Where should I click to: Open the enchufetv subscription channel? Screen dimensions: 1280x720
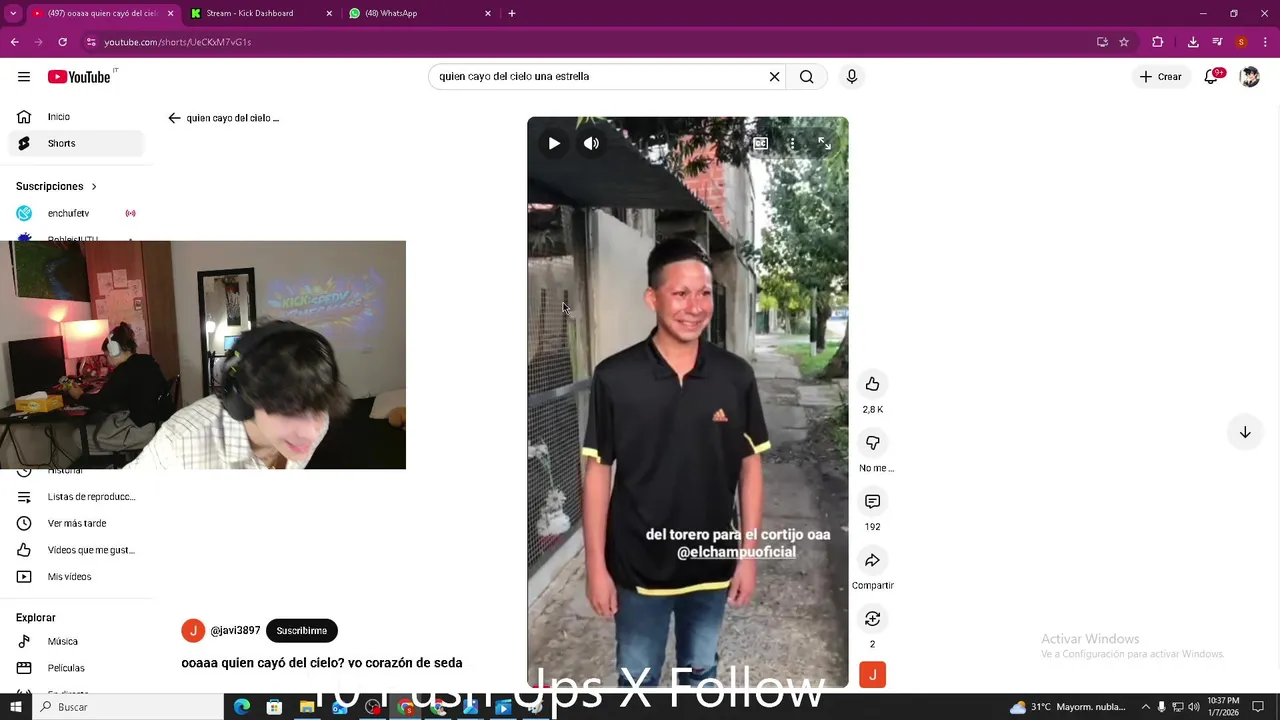tap(76, 213)
